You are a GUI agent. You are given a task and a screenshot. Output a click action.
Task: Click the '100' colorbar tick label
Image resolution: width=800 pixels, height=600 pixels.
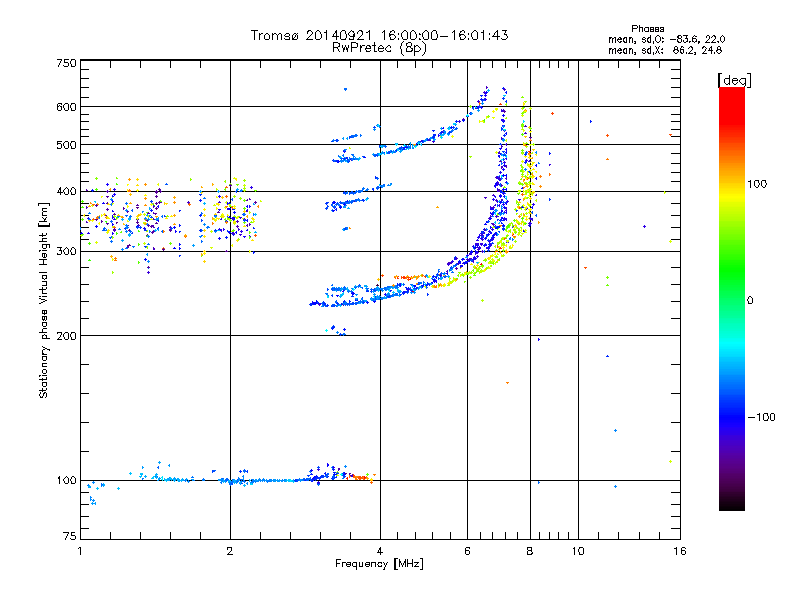pos(757,184)
